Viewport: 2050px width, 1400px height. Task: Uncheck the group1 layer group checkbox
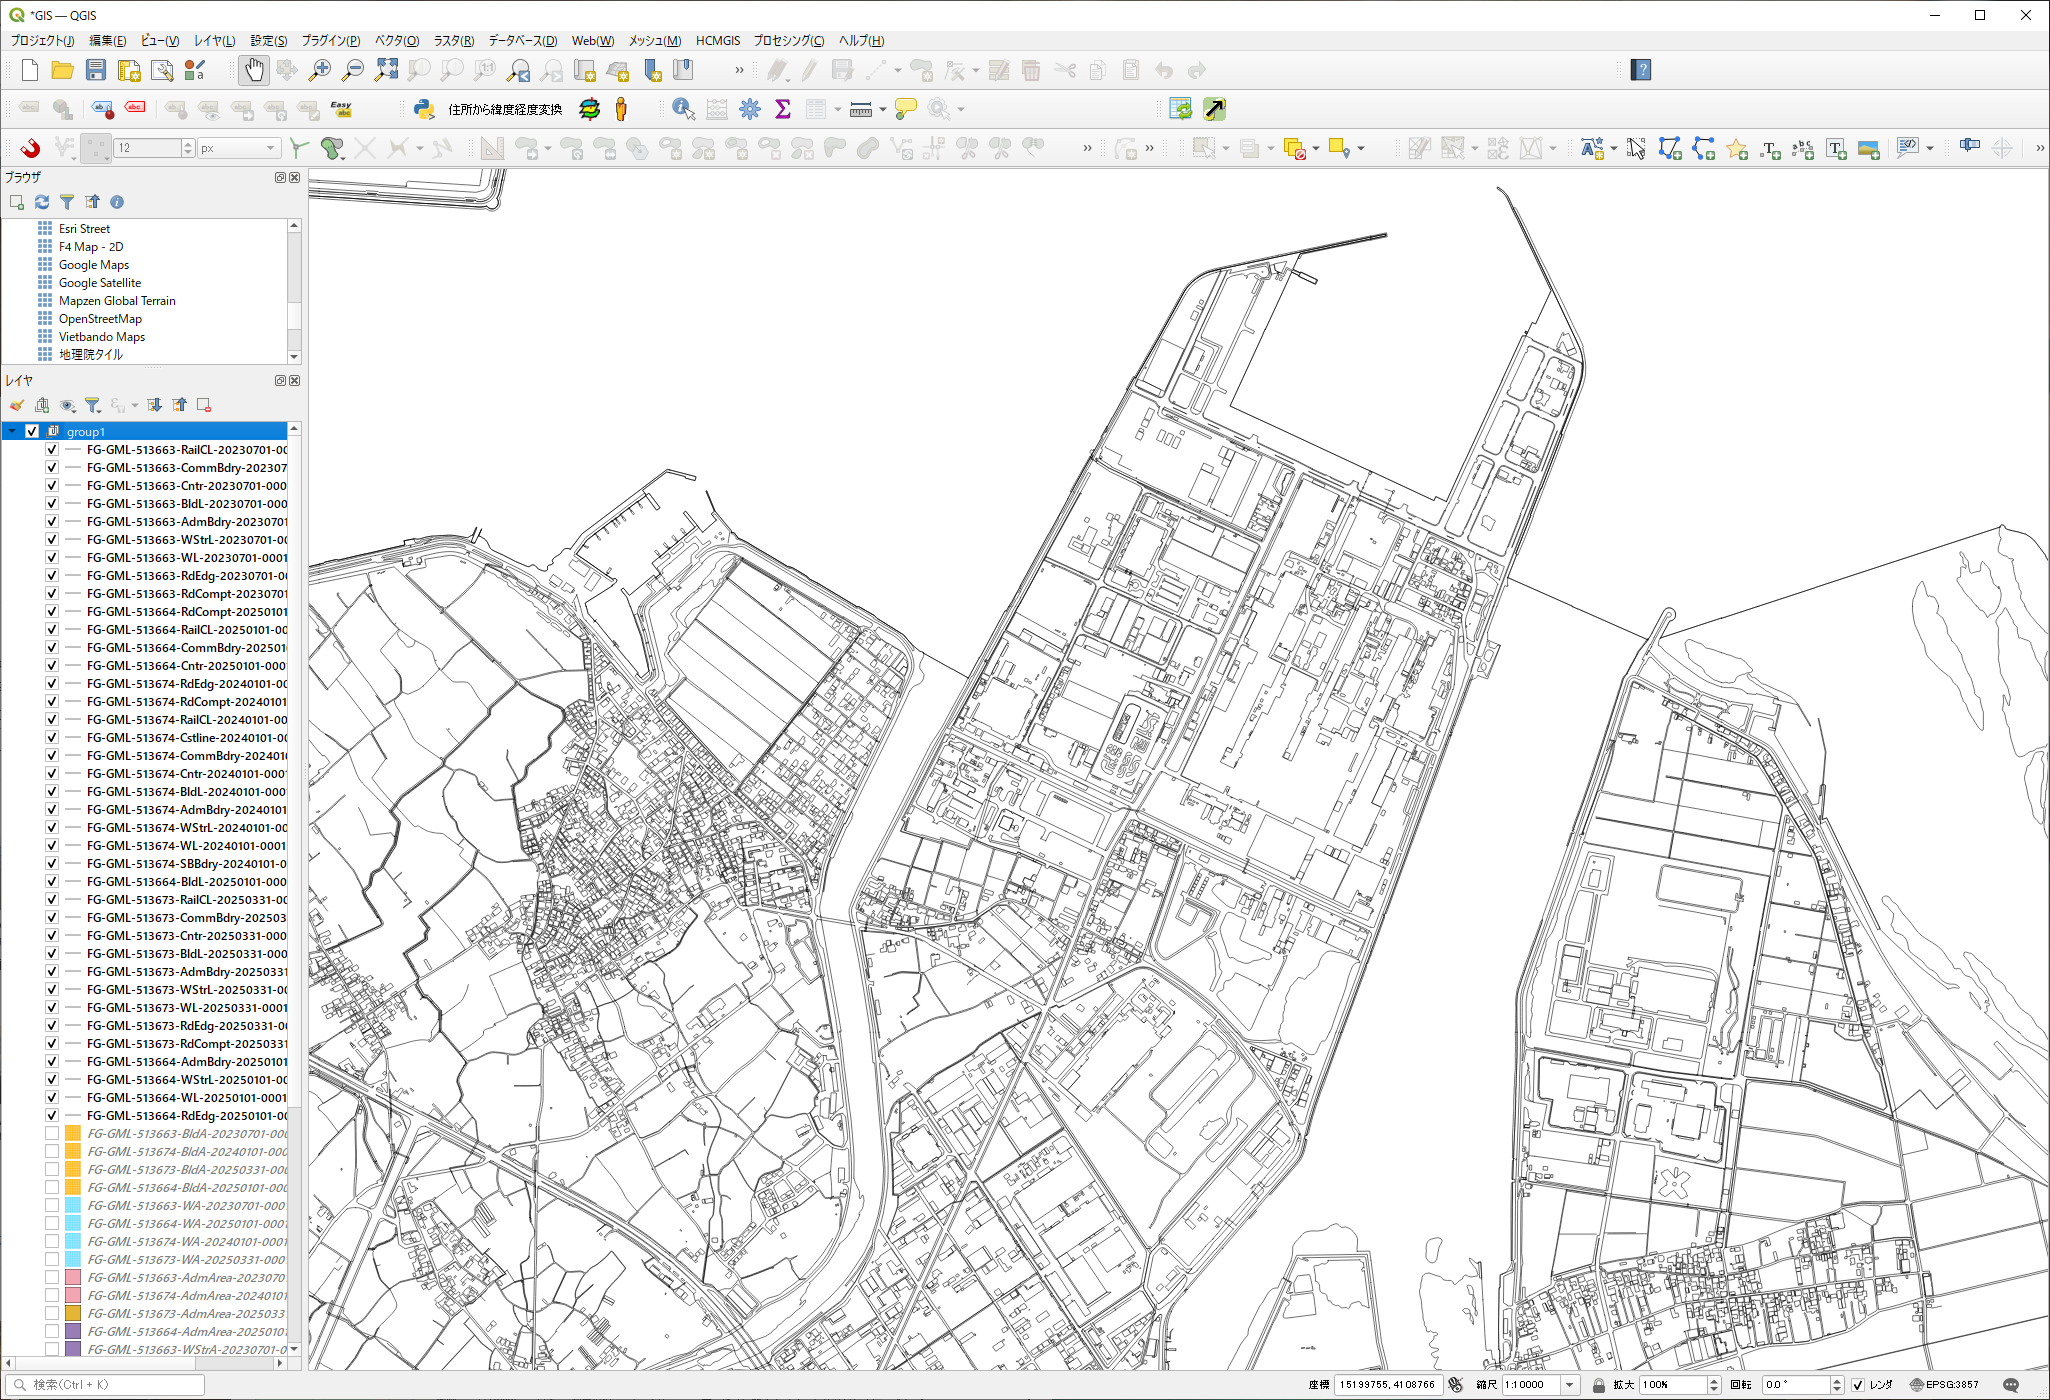pyautogui.click(x=32, y=431)
